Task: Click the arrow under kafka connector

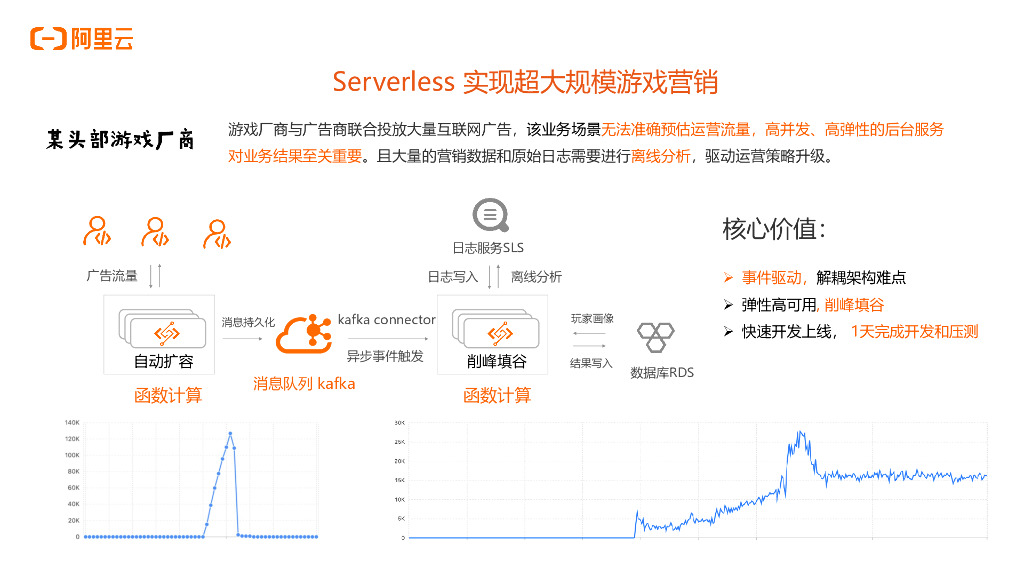Action: click(388, 338)
